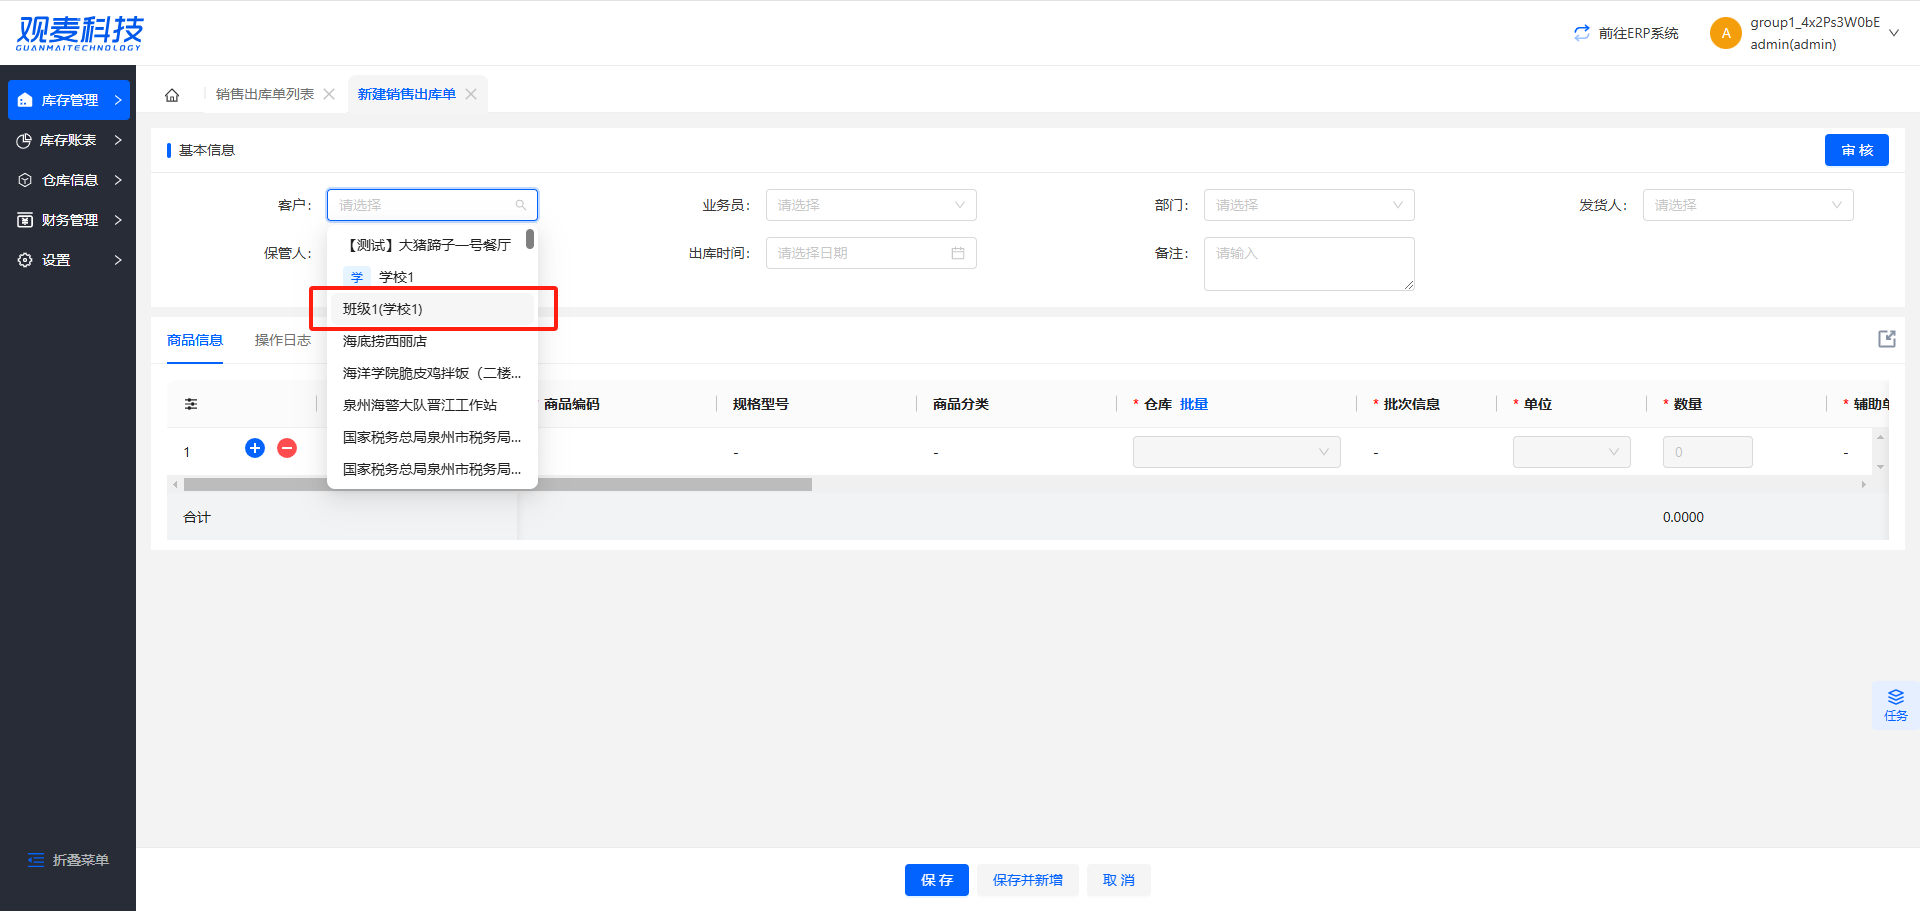Viewport: 1920px width, 911px height.
Task: Click the 备注 textarea
Action: pyautogui.click(x=1309, y=264)
